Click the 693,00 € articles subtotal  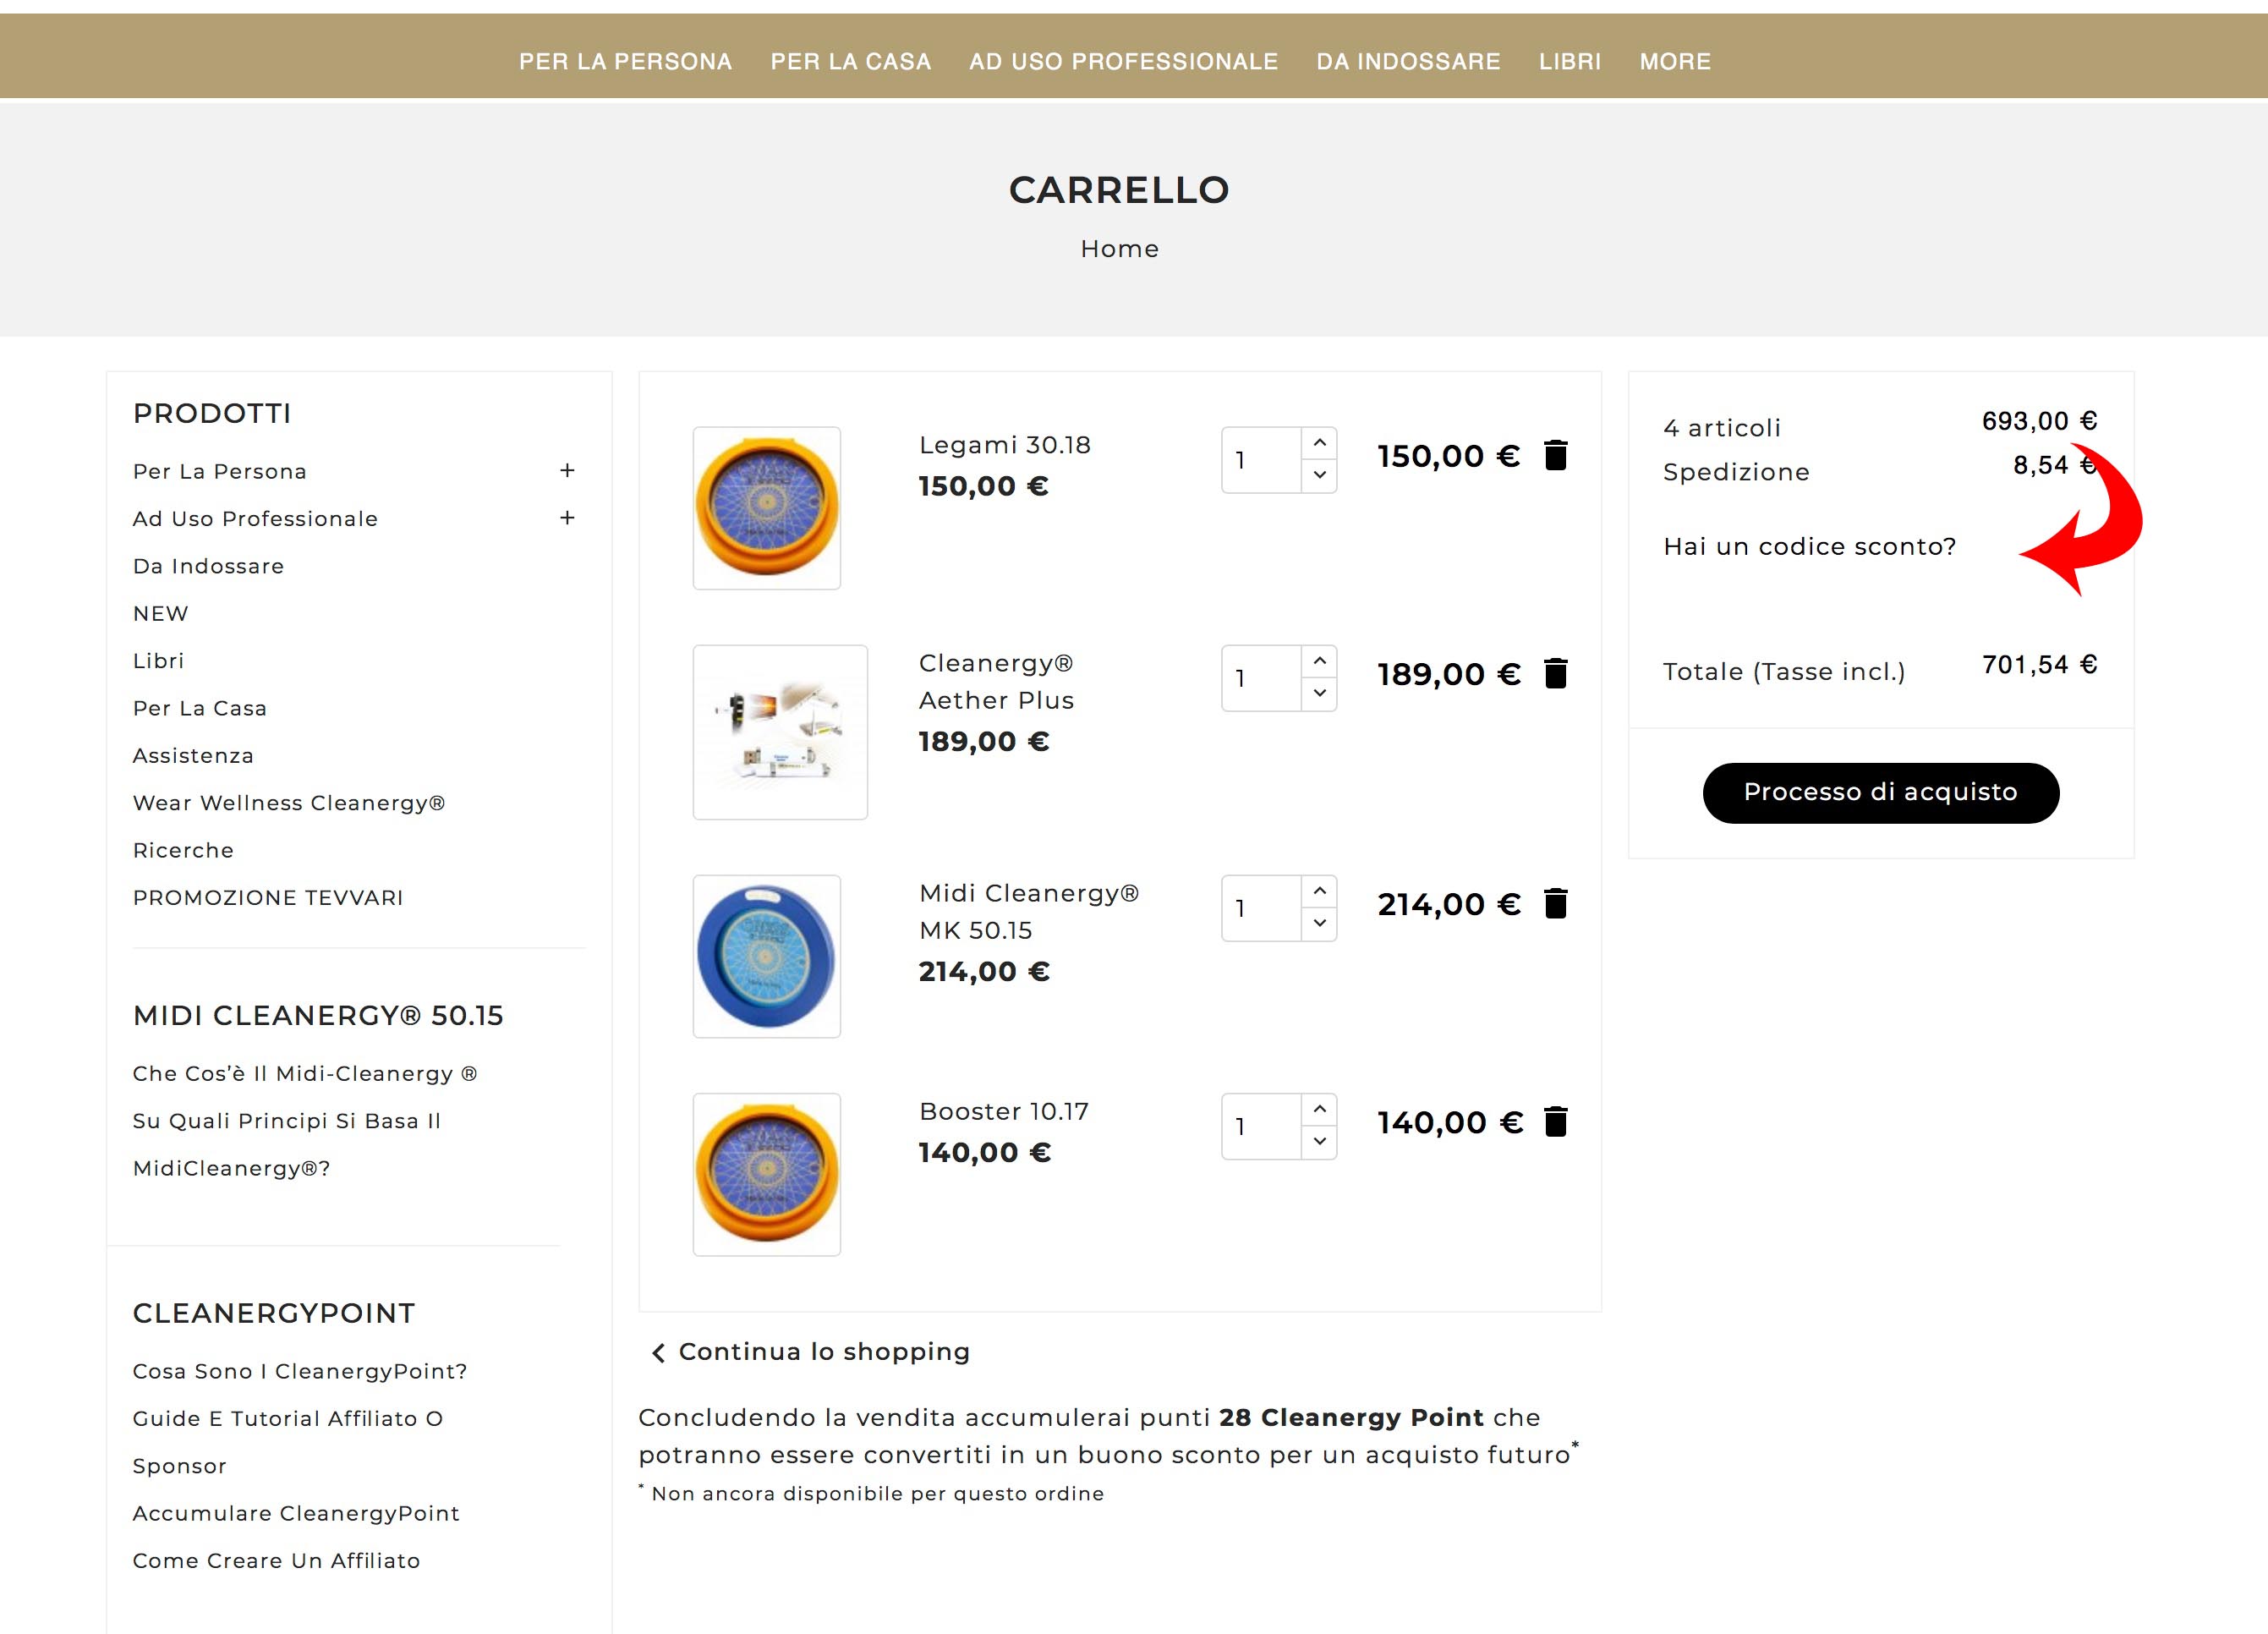tap(2039, 421)
